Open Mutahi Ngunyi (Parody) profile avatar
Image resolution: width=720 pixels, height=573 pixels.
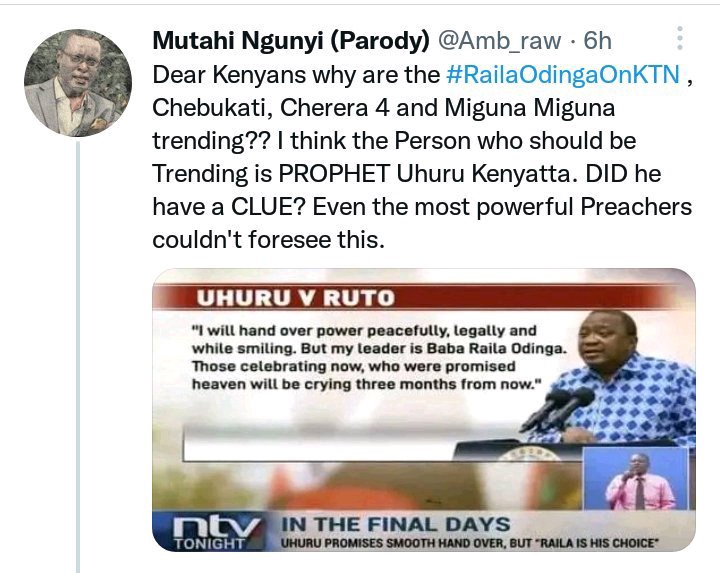click(x=78, y=83)
